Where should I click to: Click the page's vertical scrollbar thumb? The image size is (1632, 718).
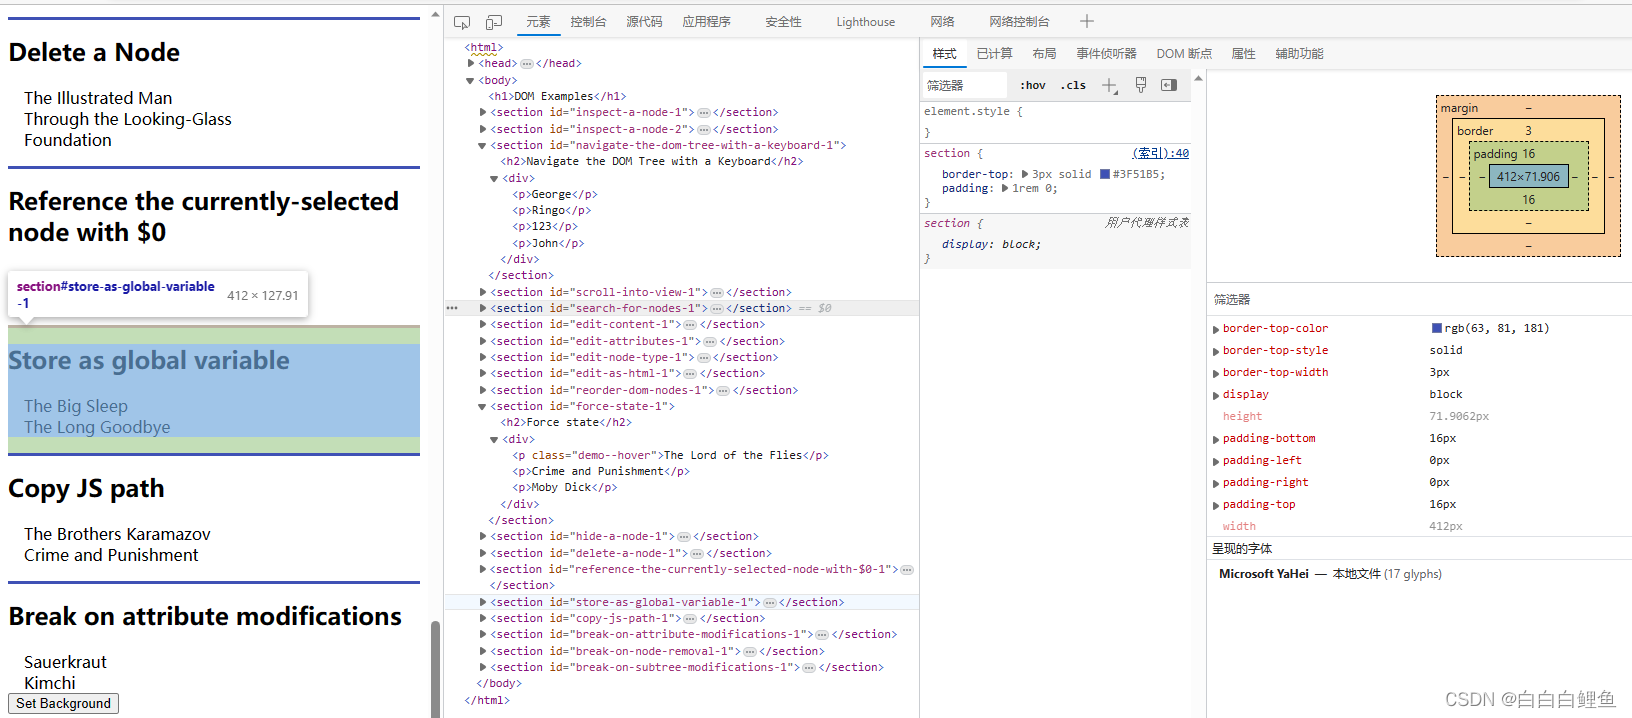pos(435,669)
